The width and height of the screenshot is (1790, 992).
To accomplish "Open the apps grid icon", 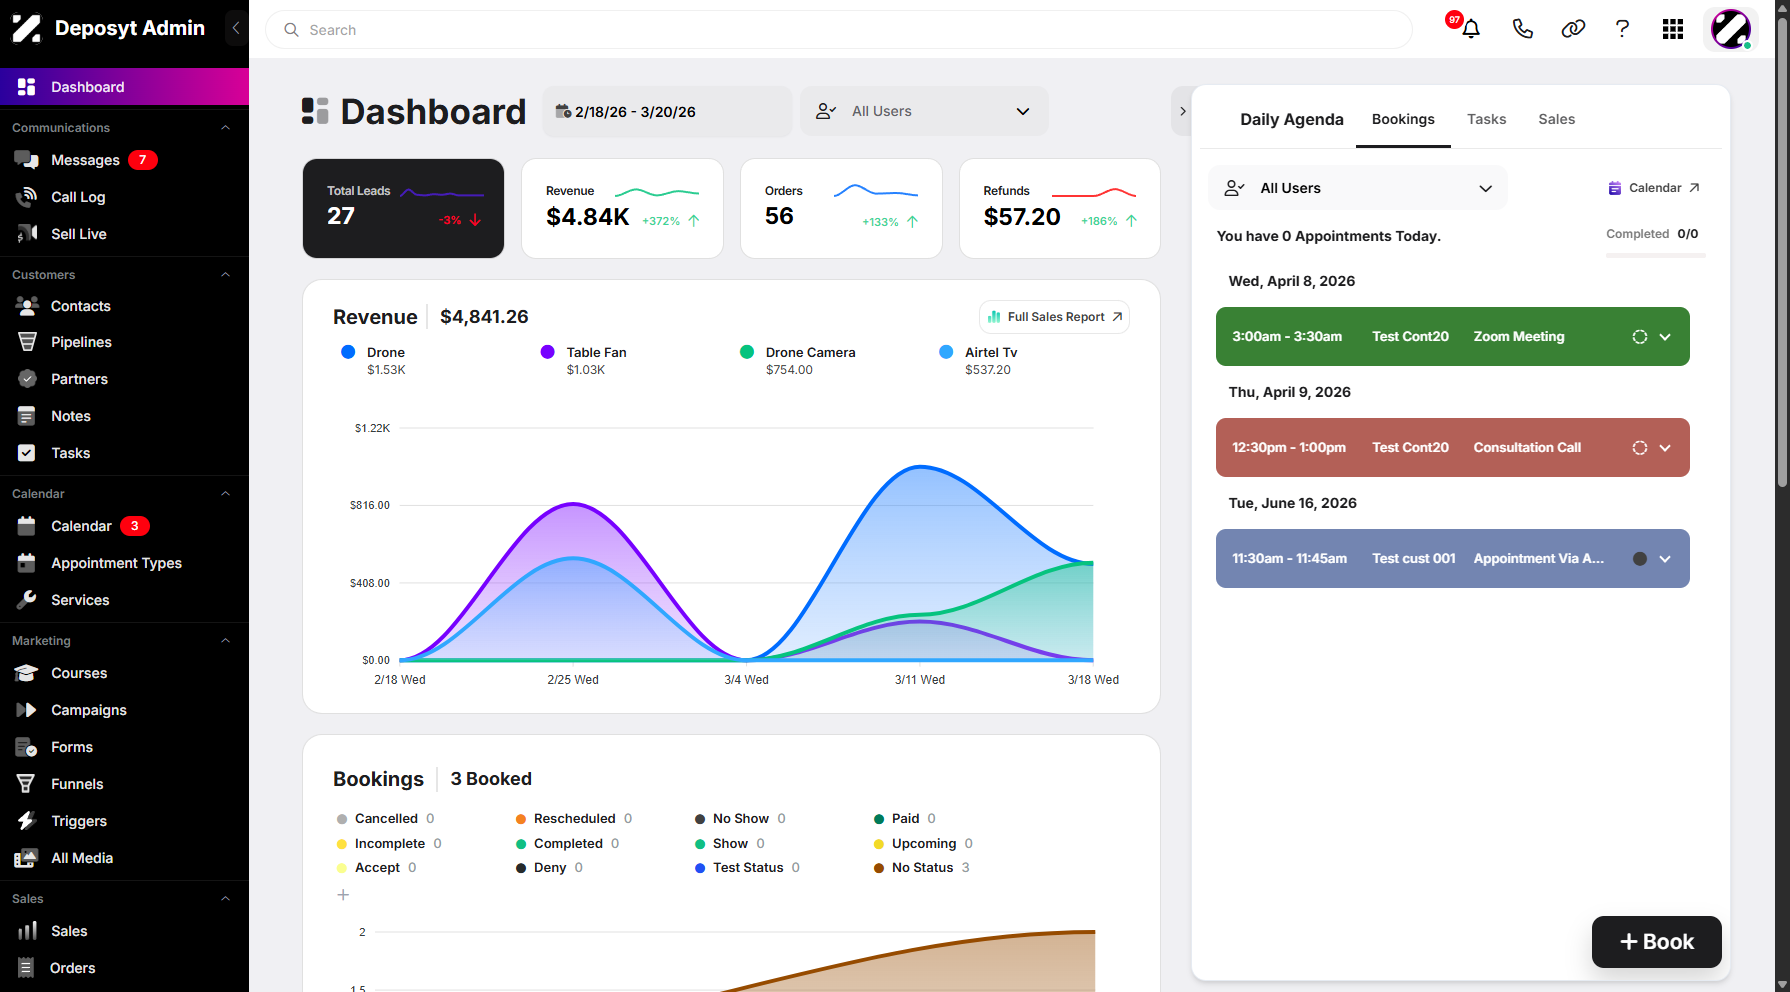I will pos(1673,29).
